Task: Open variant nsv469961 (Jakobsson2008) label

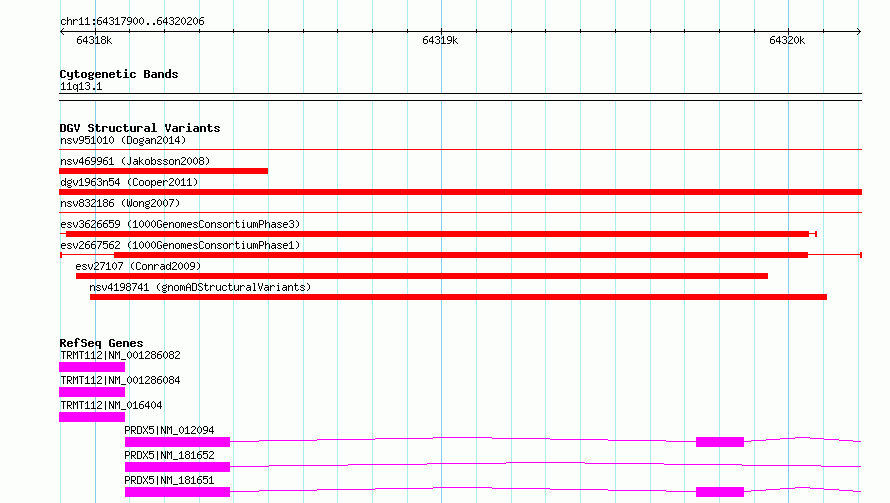Action: [135, 161]
